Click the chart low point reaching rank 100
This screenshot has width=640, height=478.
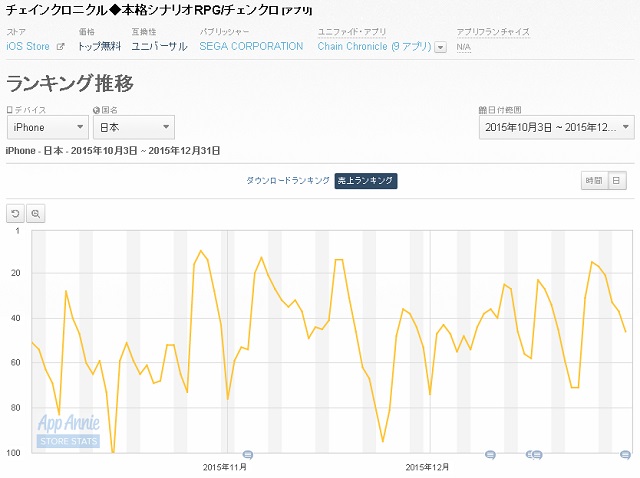coord(113,452)
